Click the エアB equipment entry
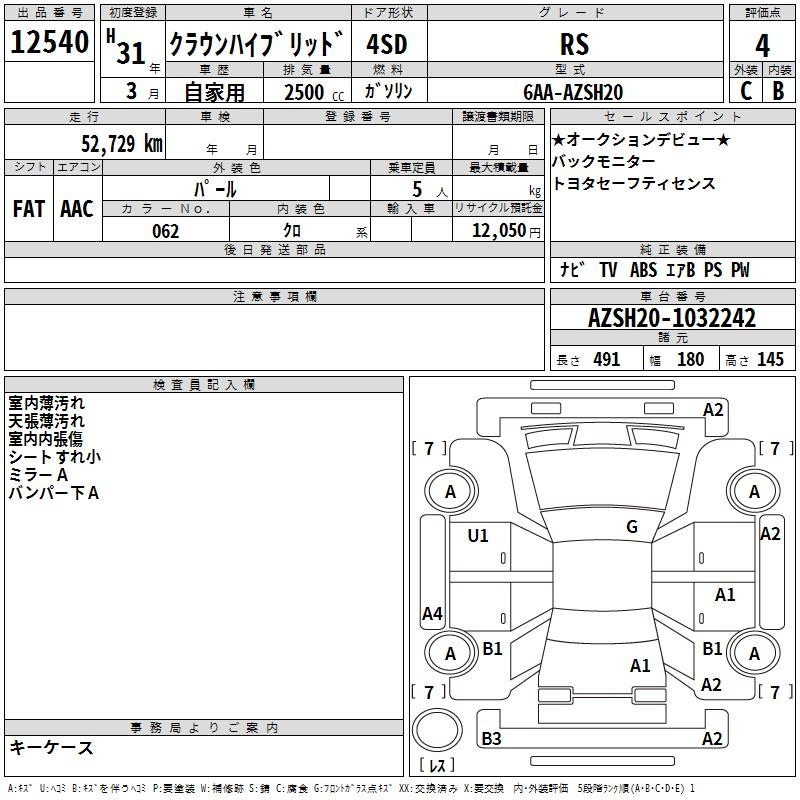Image resolution: width=800 pixels, height=800 pixels. point(681,269)
